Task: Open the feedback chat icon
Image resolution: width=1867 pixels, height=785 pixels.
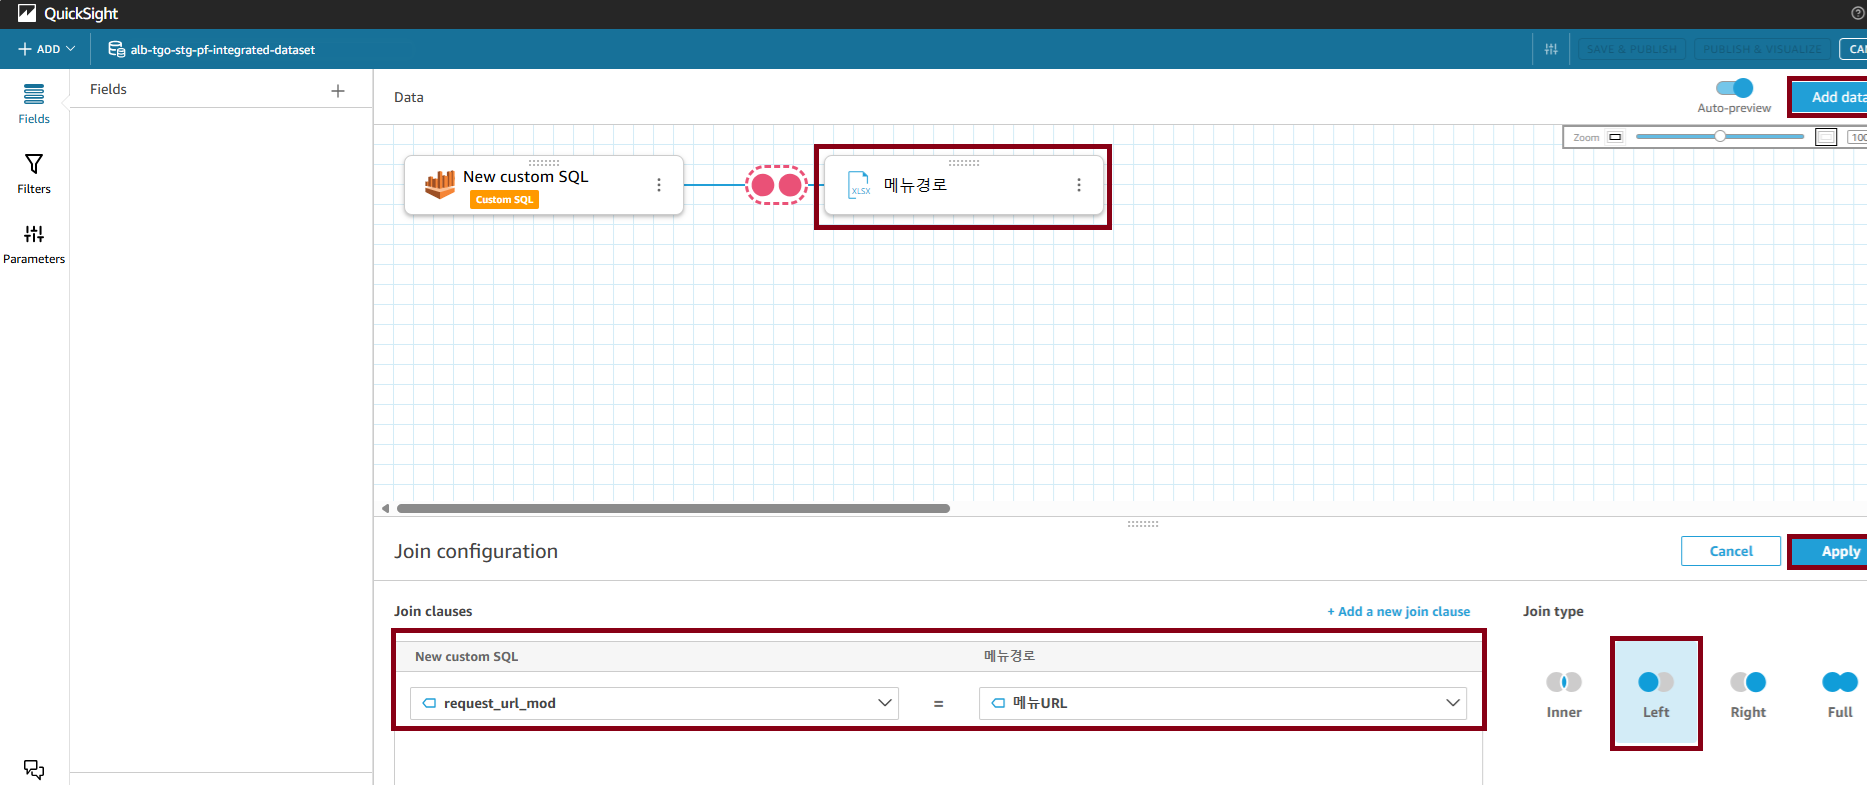Action: (34, 769)
